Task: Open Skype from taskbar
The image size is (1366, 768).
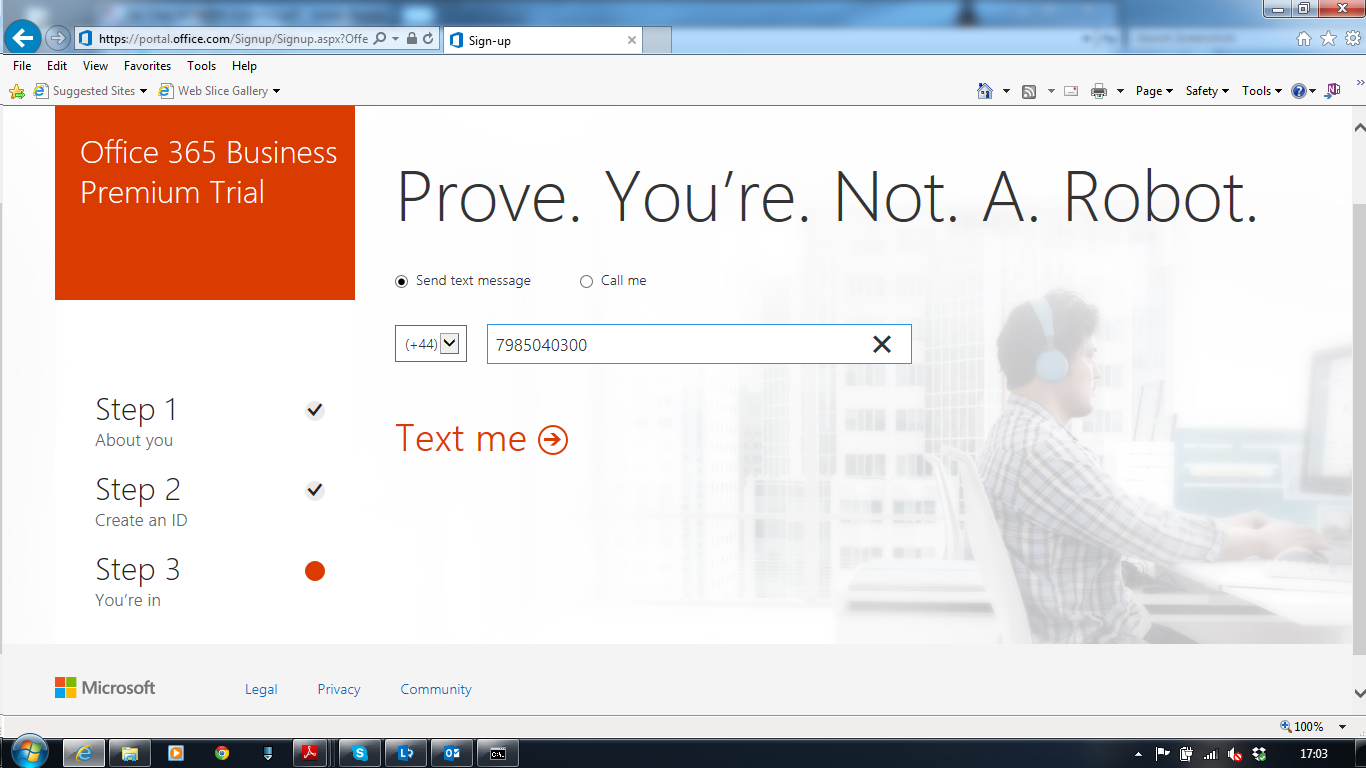Action: tap(360, 753)
